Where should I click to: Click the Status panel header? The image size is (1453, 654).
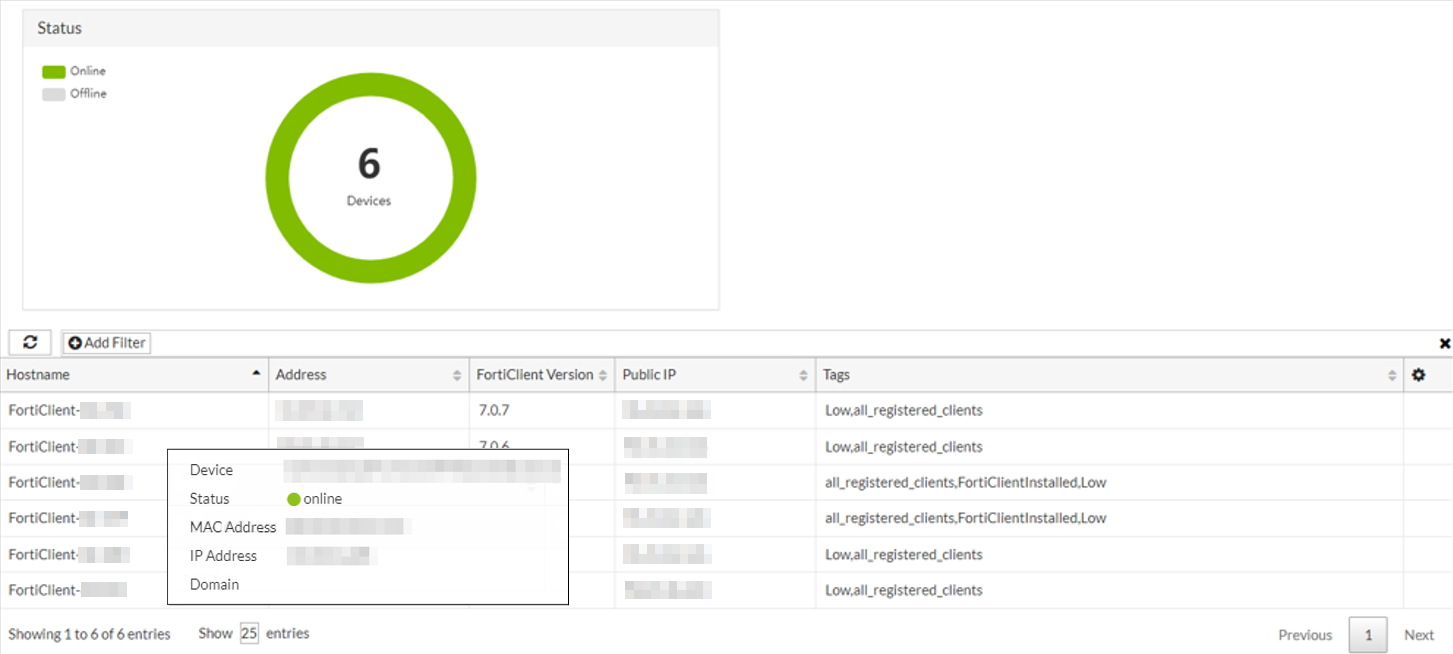click(x=58, y=28)
